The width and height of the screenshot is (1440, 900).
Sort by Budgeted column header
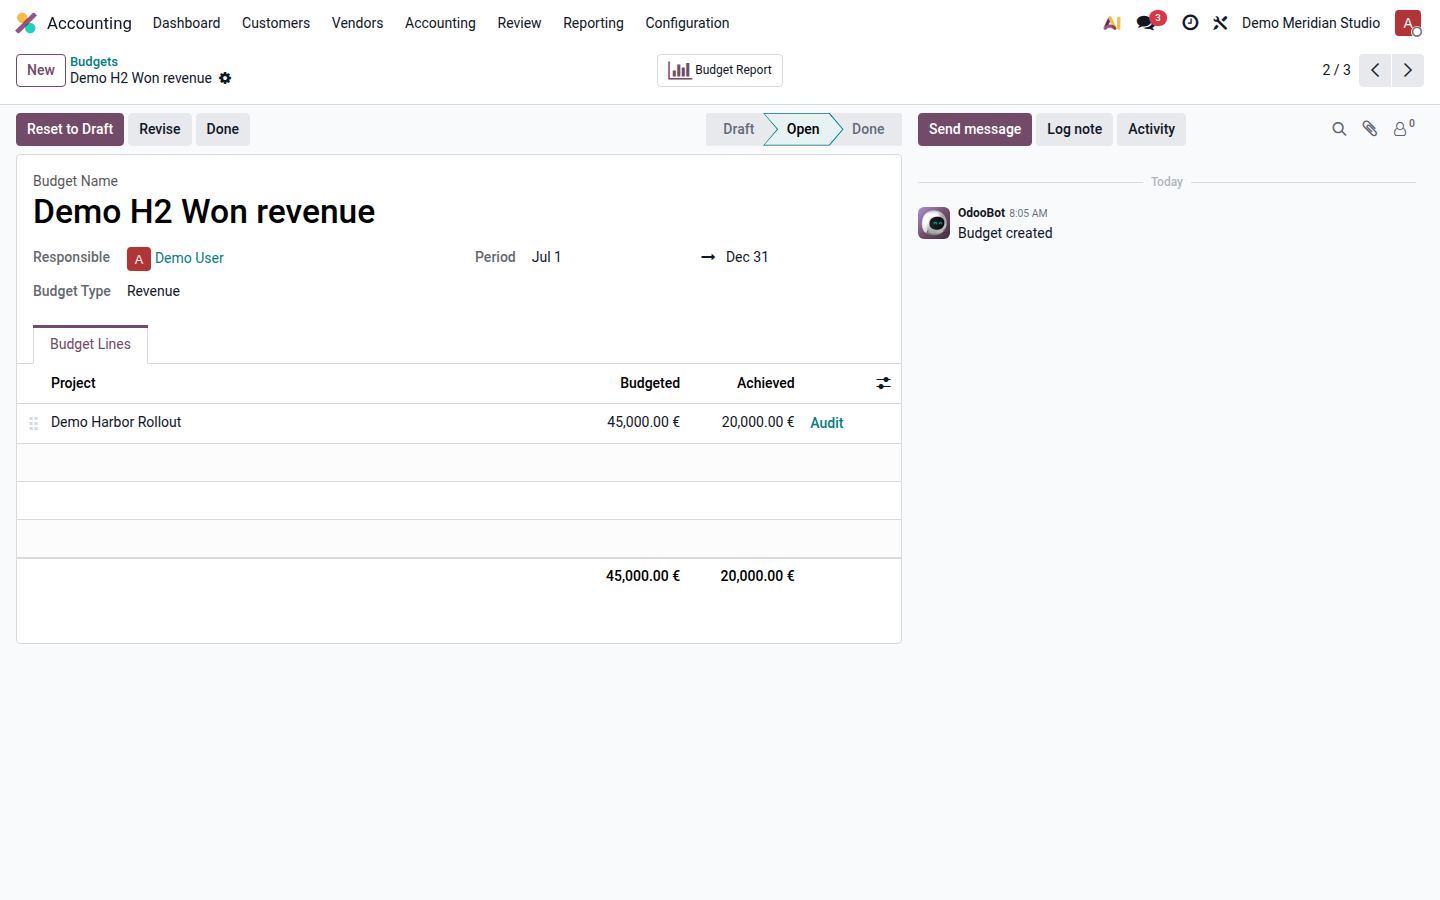650,383
